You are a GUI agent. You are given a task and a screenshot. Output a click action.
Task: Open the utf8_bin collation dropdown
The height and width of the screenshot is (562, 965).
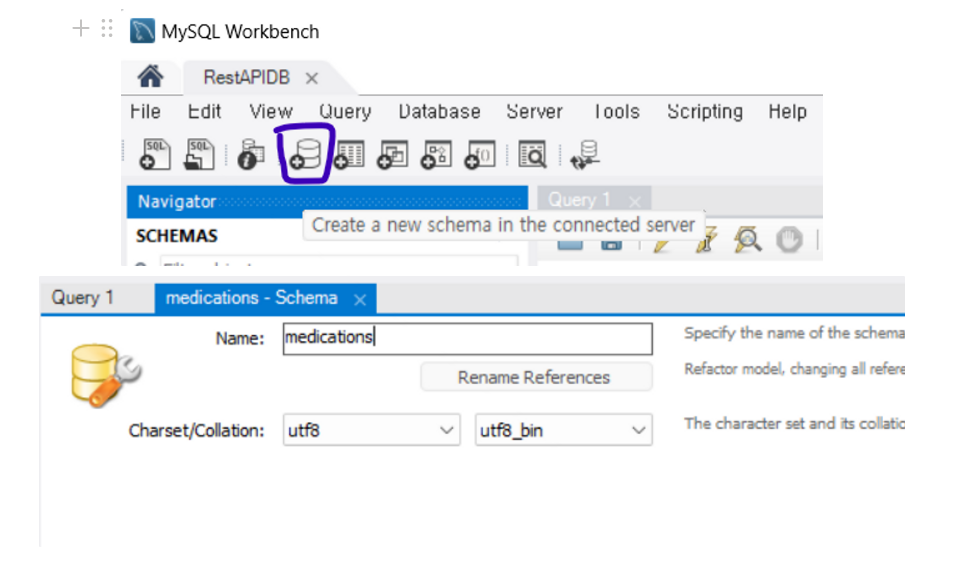click(x=563, y=430)
